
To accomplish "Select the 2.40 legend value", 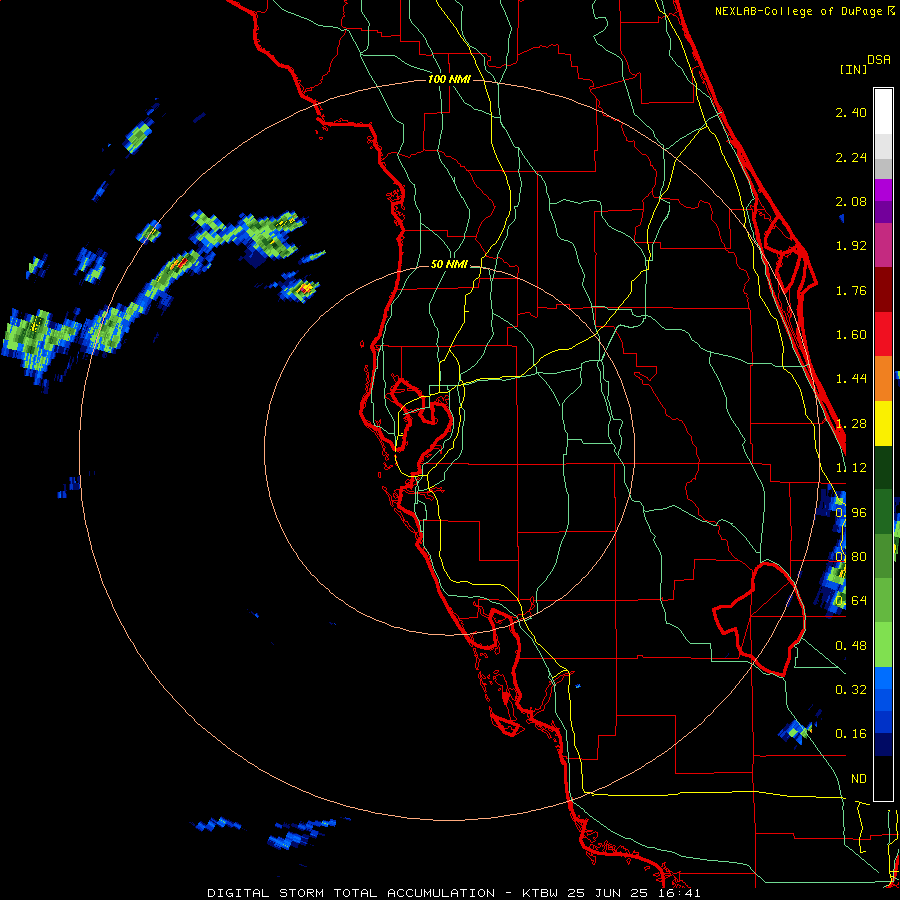I will (851, 112).
